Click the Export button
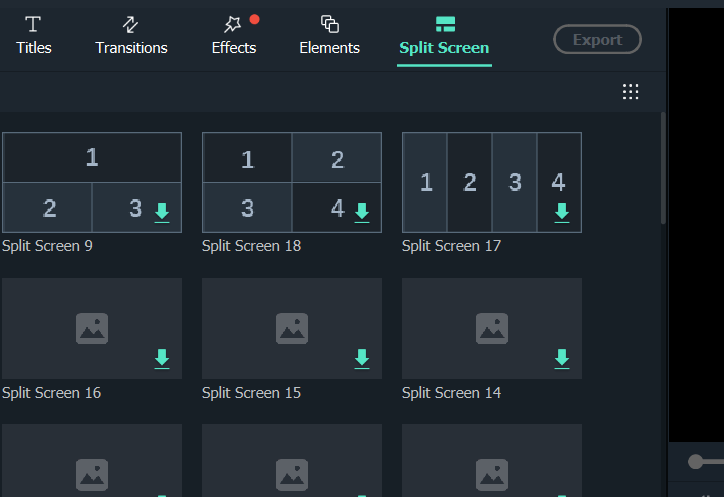Screen dimensions: 724x497 coord(597,39)
